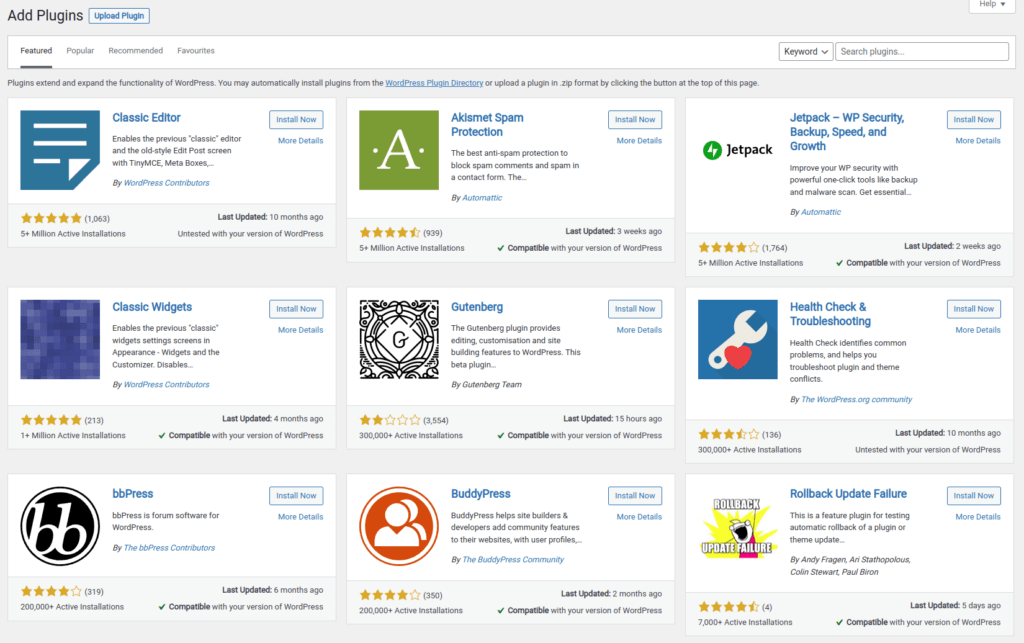View More Details for Gutenberg
Screen dimensions: 1024x643
coord(639,330)
